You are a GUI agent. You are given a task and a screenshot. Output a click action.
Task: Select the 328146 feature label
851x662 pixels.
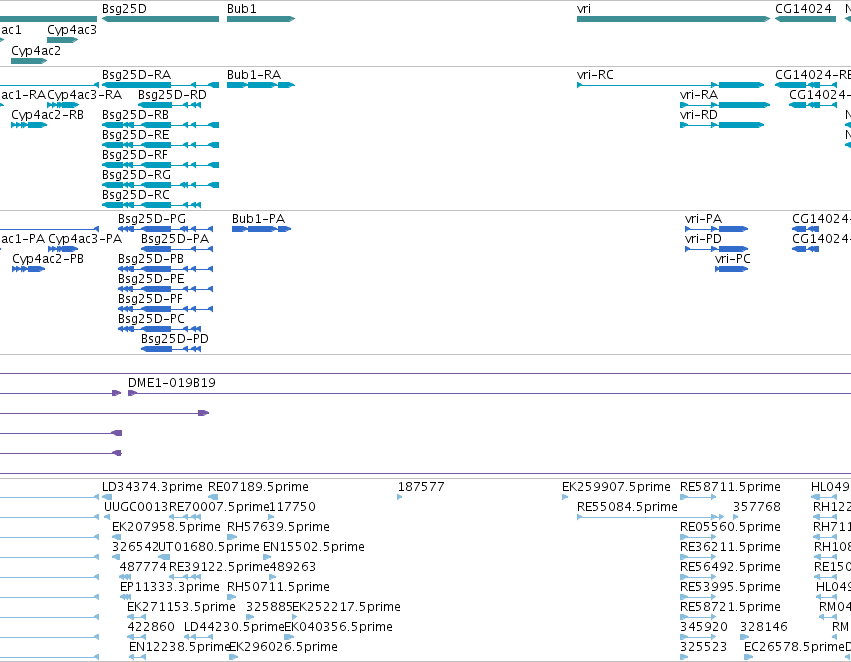coord(764,627)
